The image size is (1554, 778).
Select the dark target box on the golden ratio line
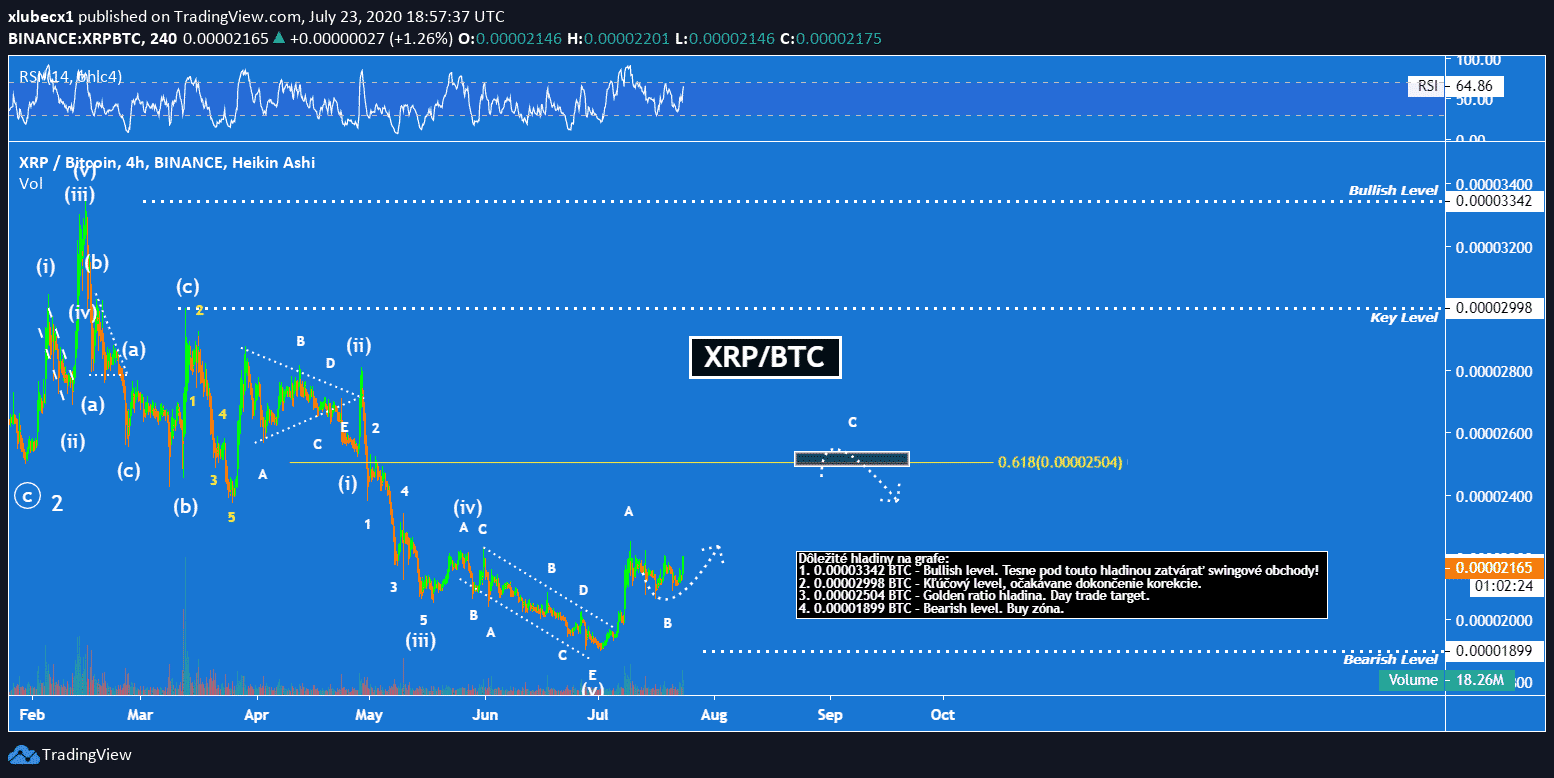(851, 459)
